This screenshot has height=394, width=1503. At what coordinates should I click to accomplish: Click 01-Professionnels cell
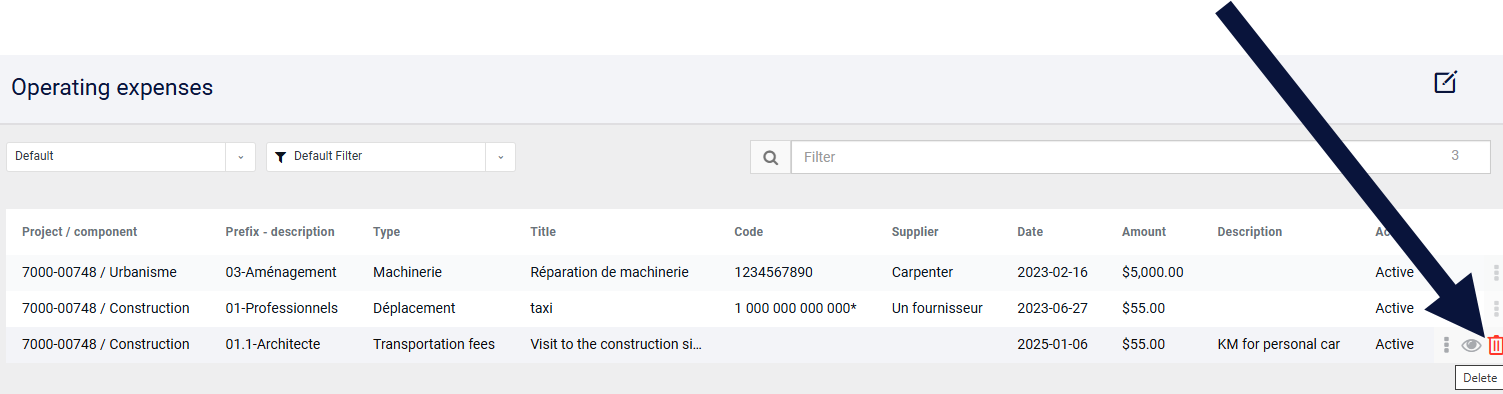282,308
